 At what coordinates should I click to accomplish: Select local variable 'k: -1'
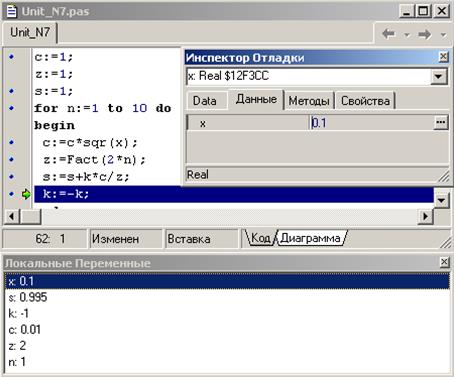point(227,313)
